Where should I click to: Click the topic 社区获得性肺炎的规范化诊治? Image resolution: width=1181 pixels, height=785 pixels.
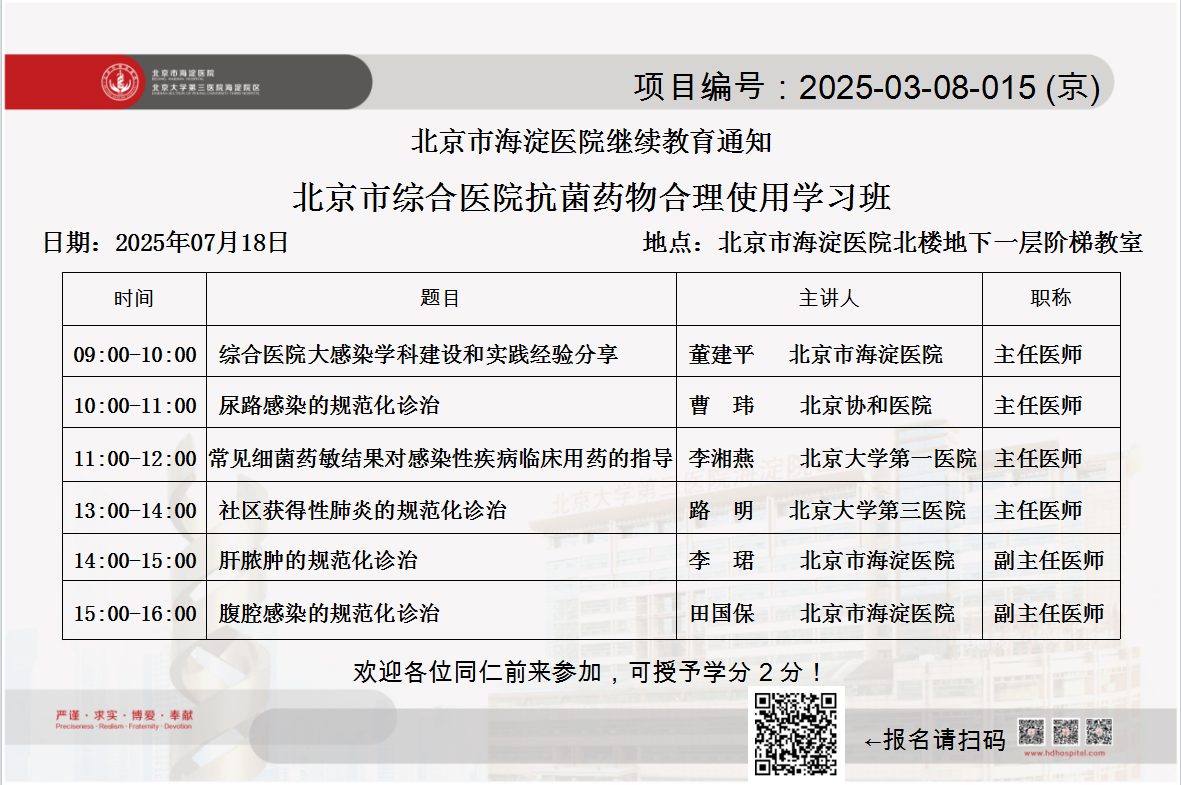362,511
